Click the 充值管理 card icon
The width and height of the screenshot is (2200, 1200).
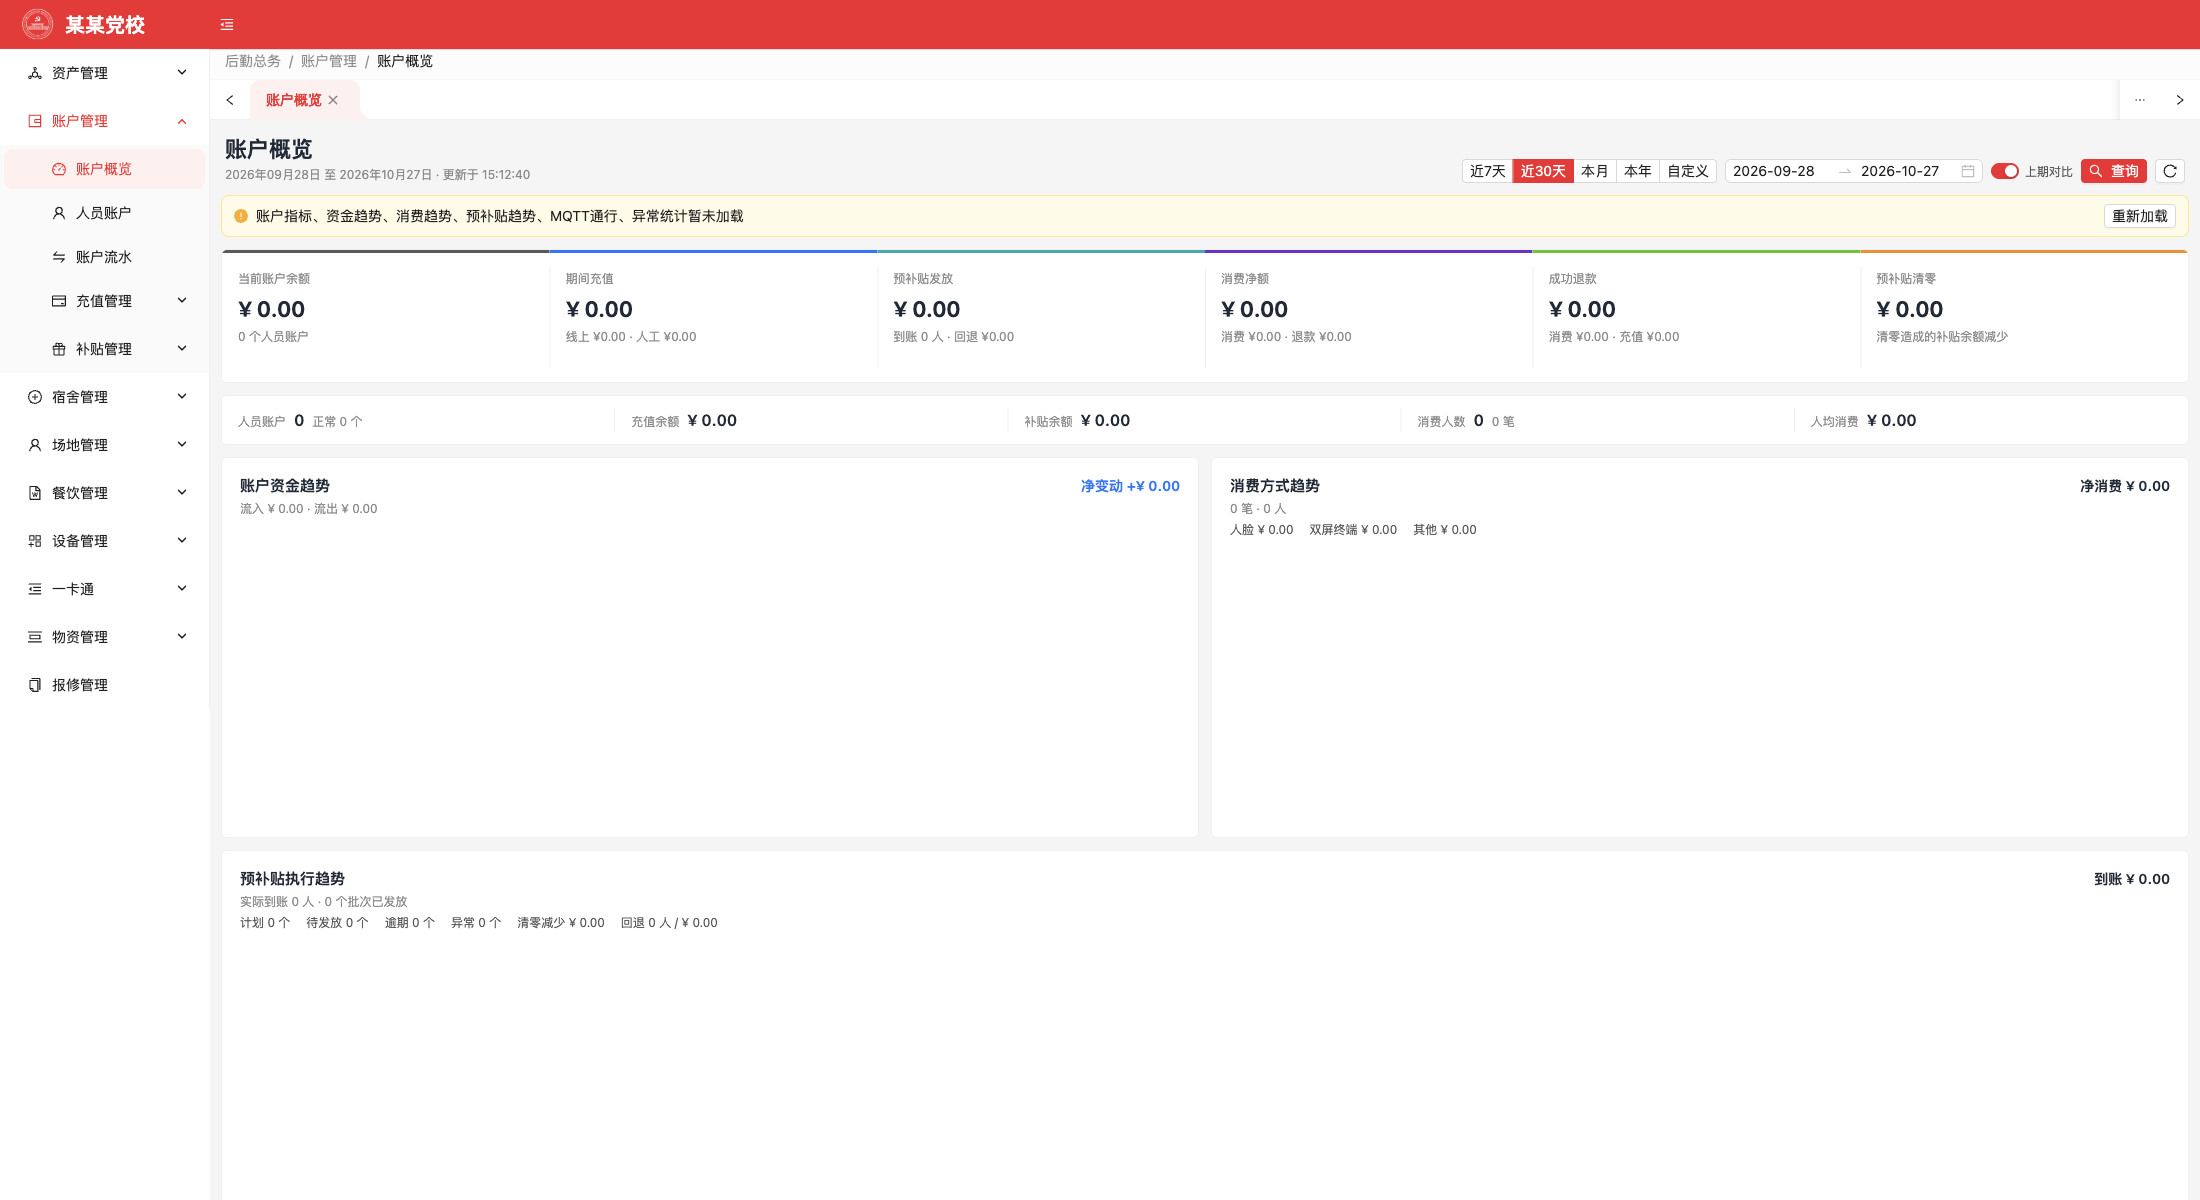59,301
